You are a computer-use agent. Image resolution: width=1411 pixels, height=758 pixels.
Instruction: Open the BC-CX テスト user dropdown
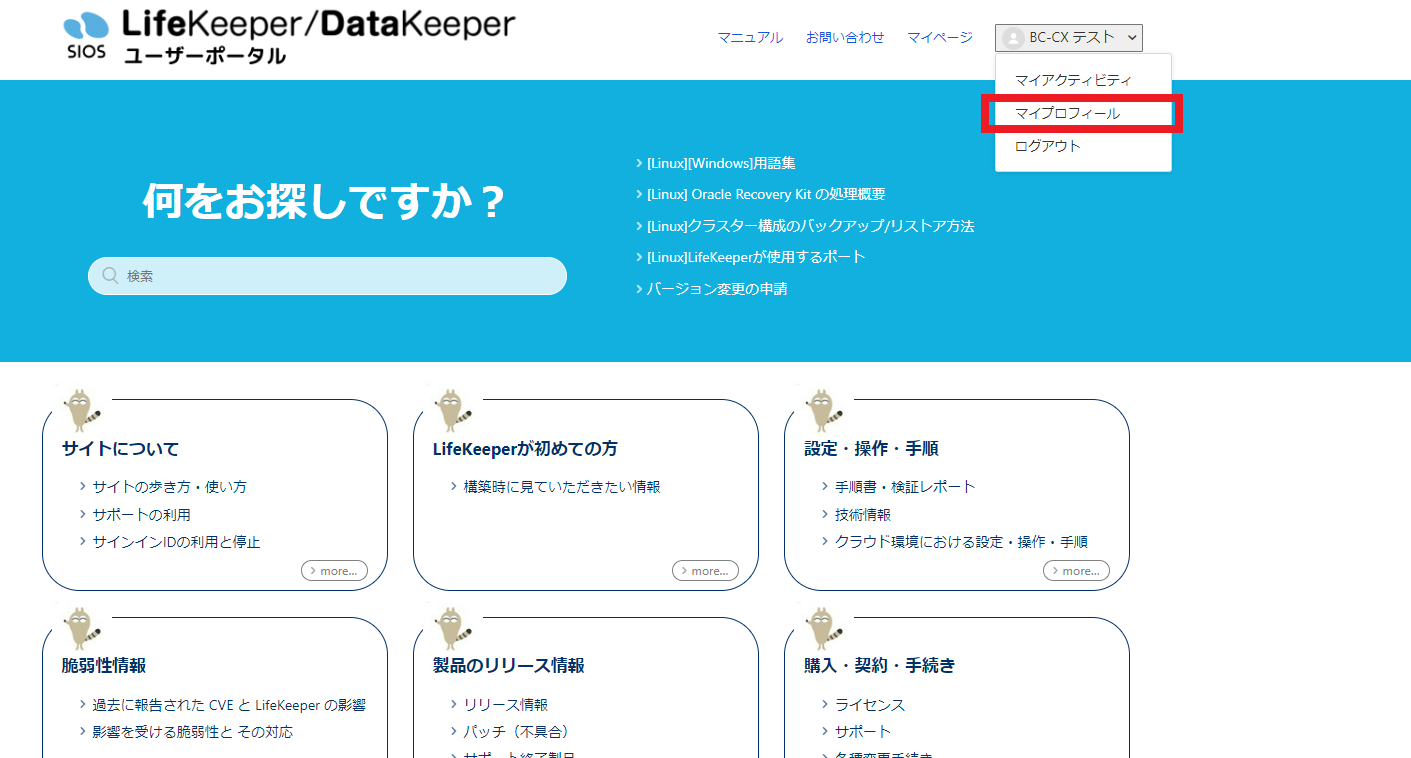[x=1069, y=38]
